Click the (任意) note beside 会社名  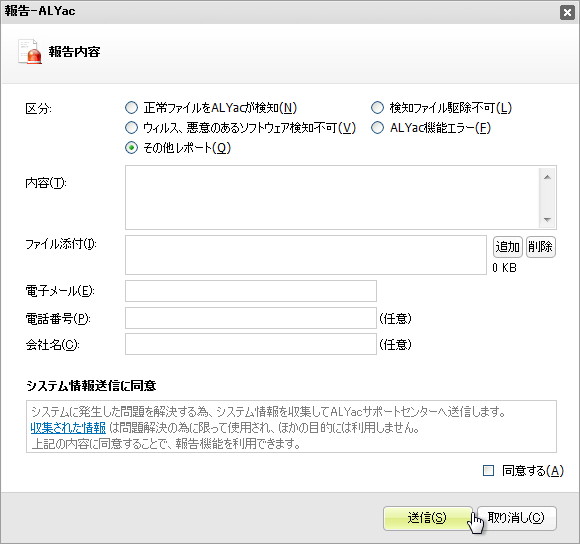click(395, 345)
